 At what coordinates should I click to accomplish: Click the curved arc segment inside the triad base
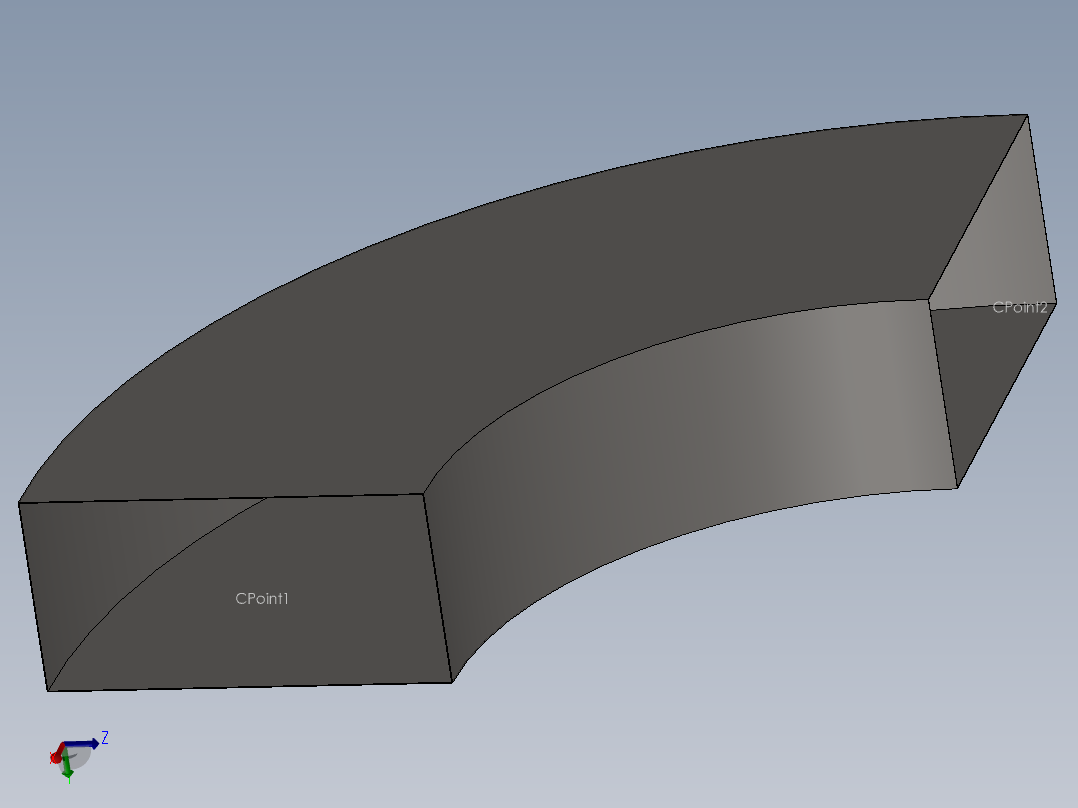[x=73, y=756]
